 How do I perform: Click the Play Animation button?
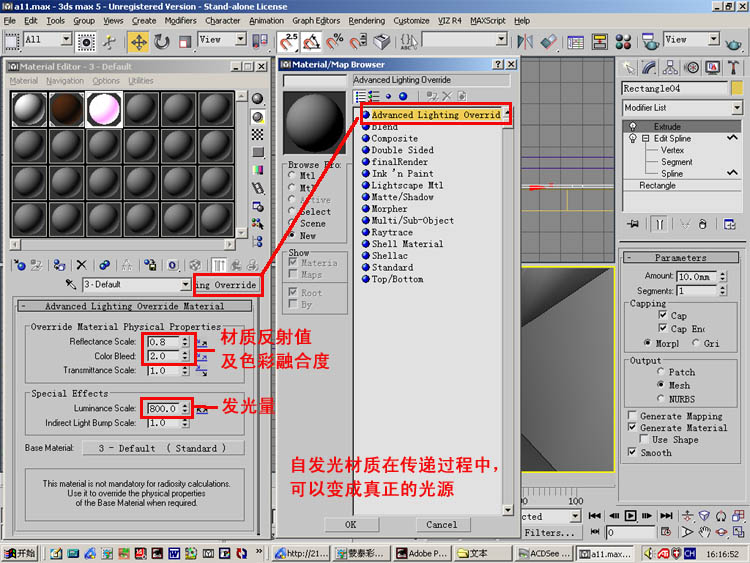tap(630, 516)
